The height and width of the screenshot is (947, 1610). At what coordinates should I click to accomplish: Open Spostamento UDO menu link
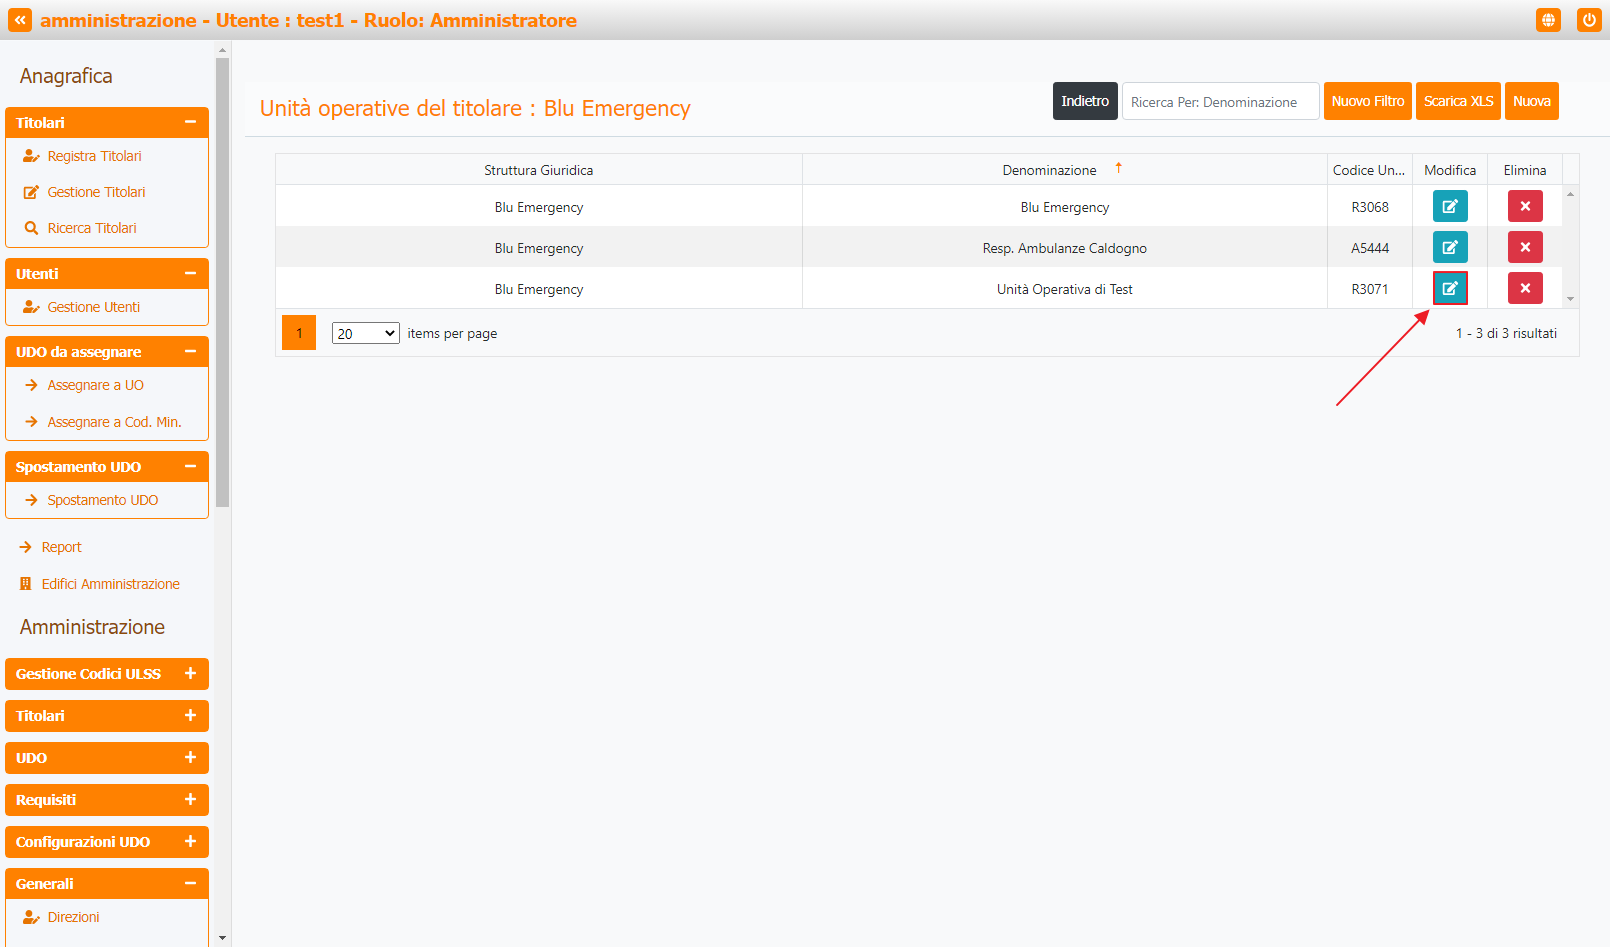click(102, 500)
